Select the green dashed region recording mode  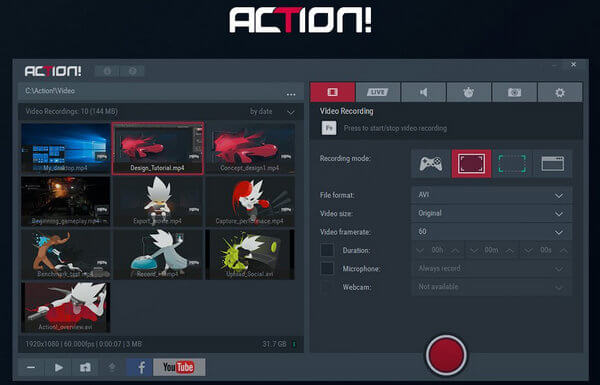[x=512, y=164]
